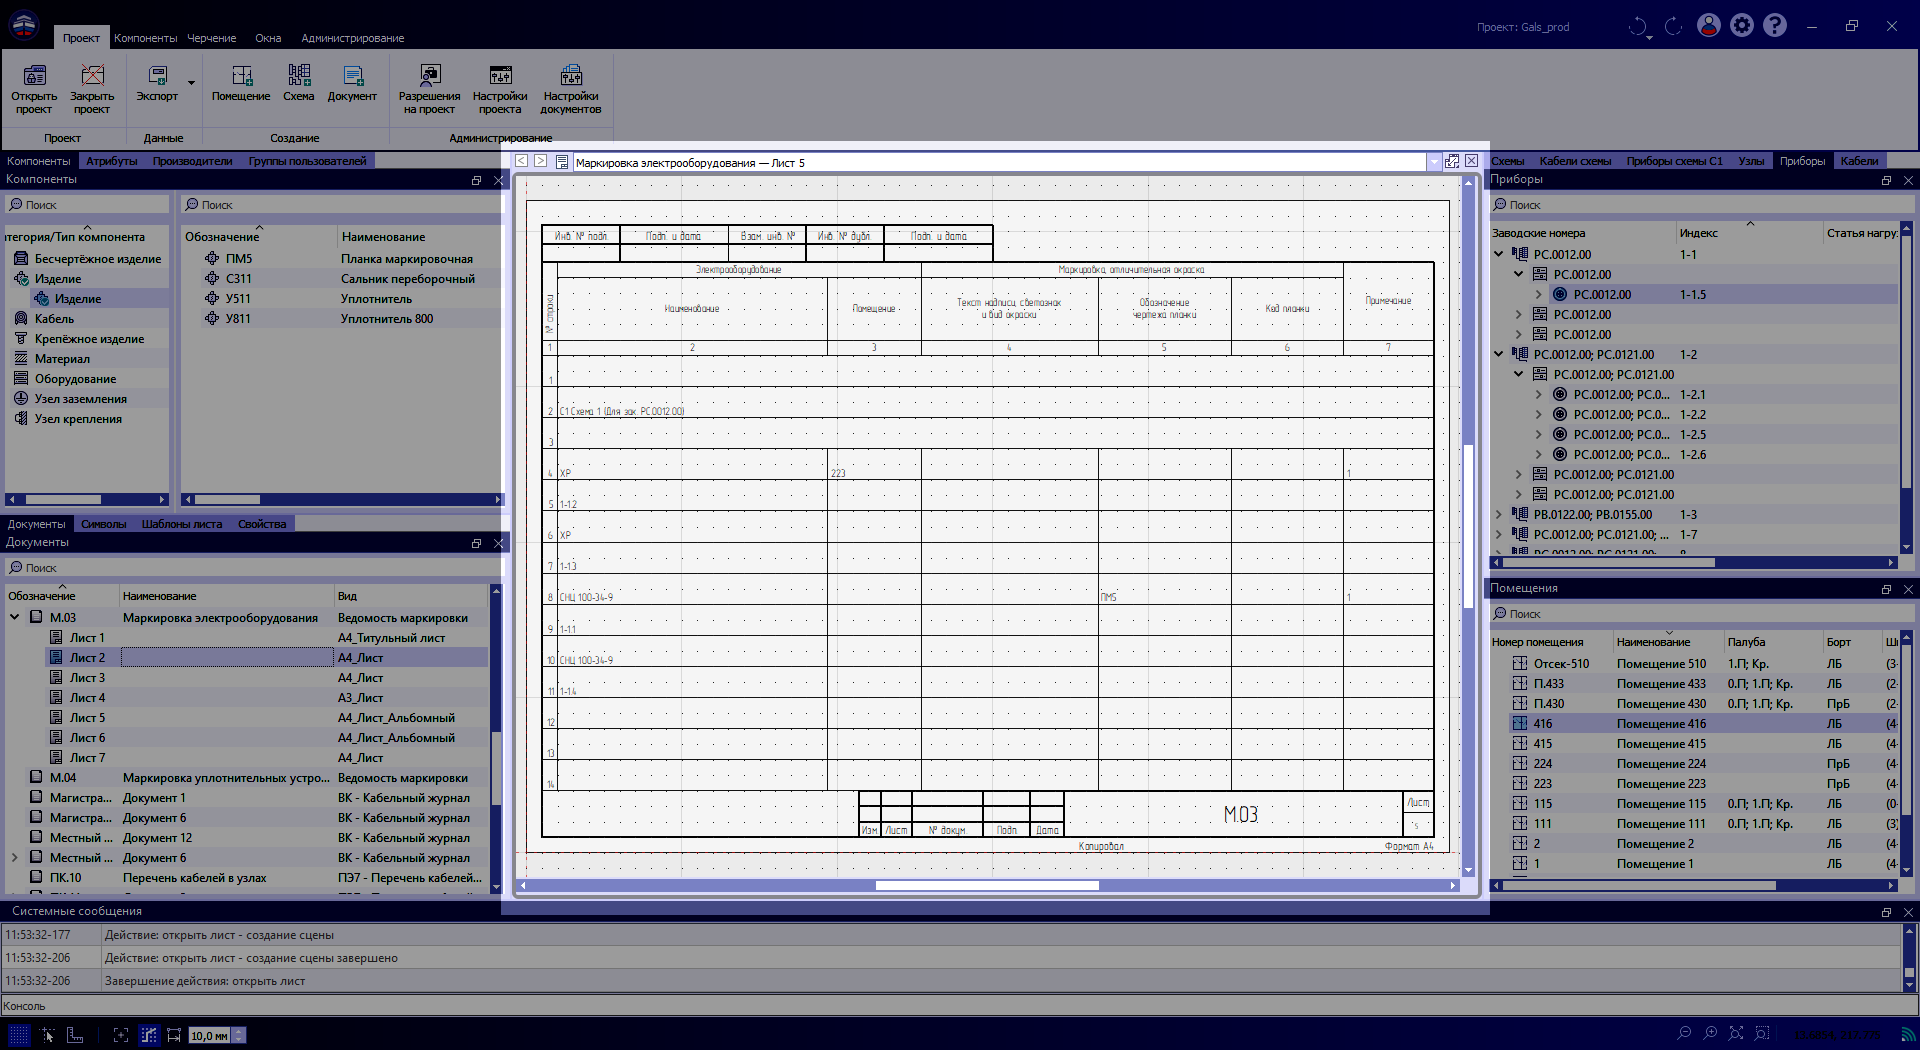Expand the РВ.0122.00; РВ.0155.00 entry

click(x=1497, y=514)
